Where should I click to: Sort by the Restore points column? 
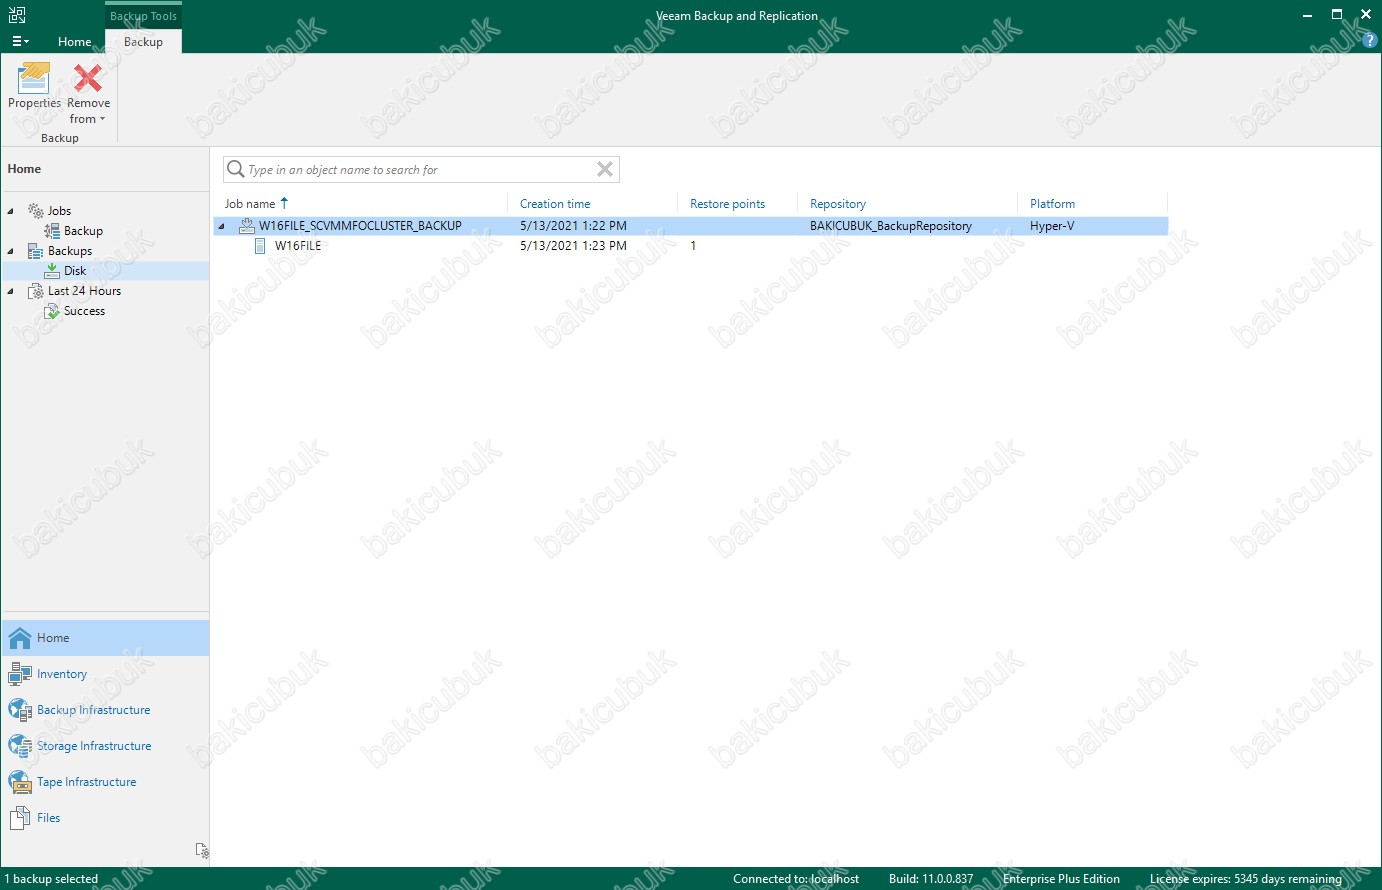coord(727,203)
